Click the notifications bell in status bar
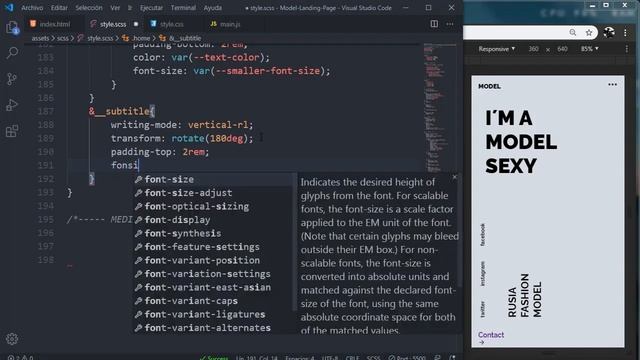The width and height of the screenshot is (640, 360). tap(452, 357)
